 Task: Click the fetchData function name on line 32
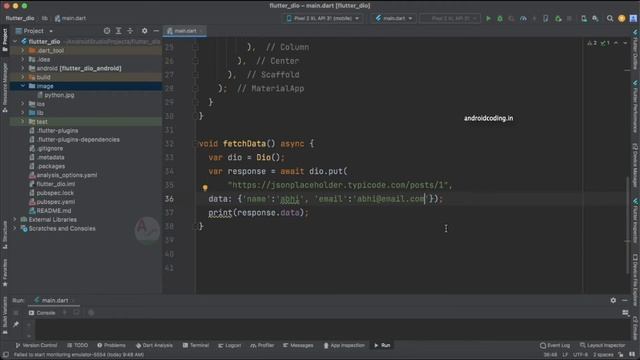point(244,144)
